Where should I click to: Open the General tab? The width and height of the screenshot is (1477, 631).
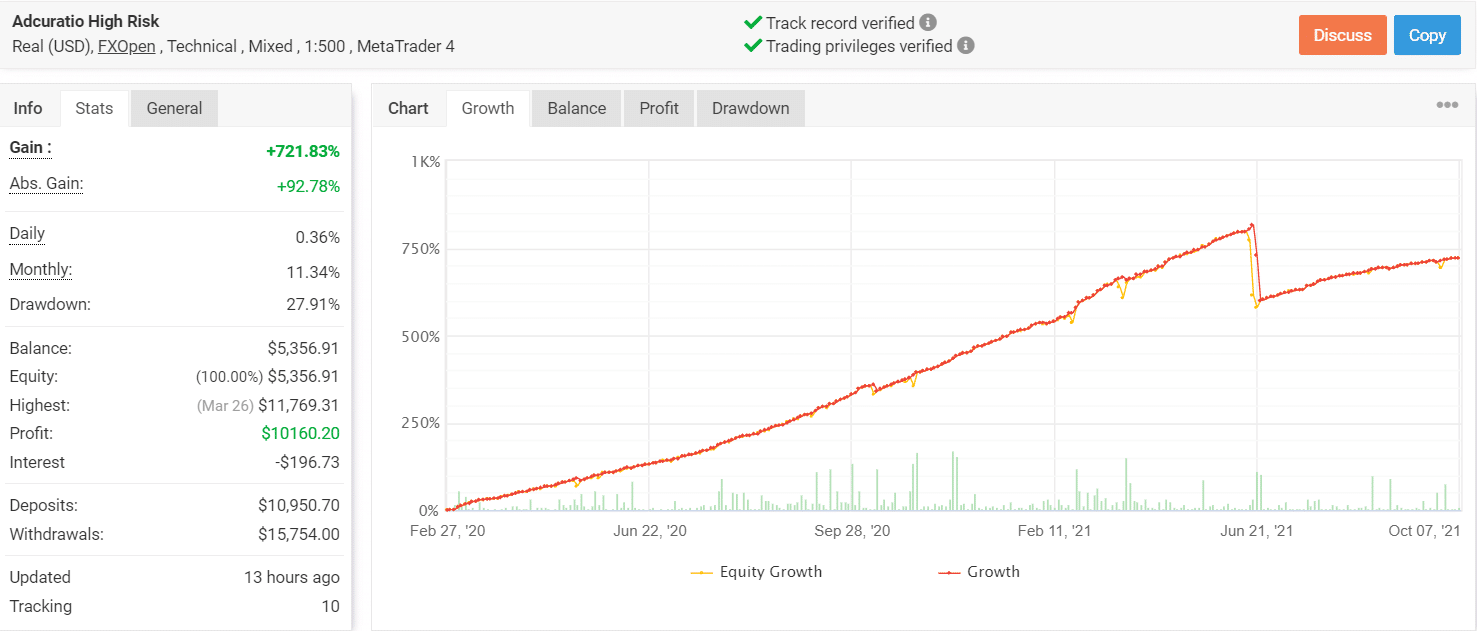tap(173, 107)
